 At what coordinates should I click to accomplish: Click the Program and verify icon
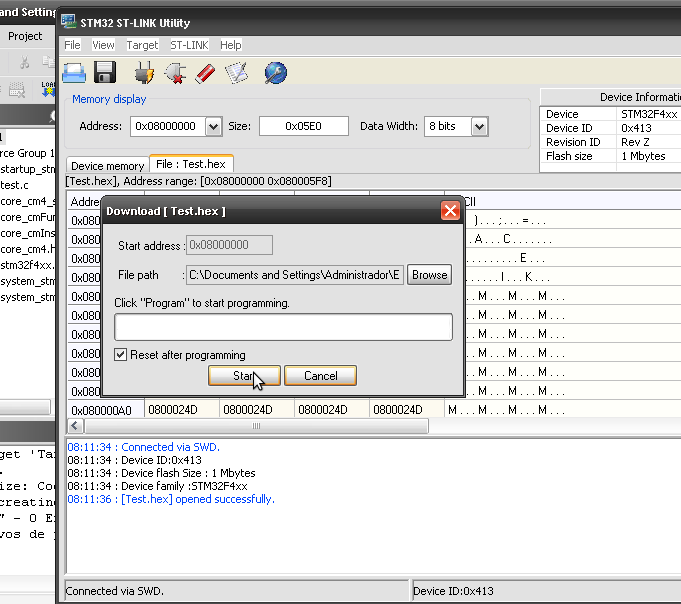pos(237,72)
